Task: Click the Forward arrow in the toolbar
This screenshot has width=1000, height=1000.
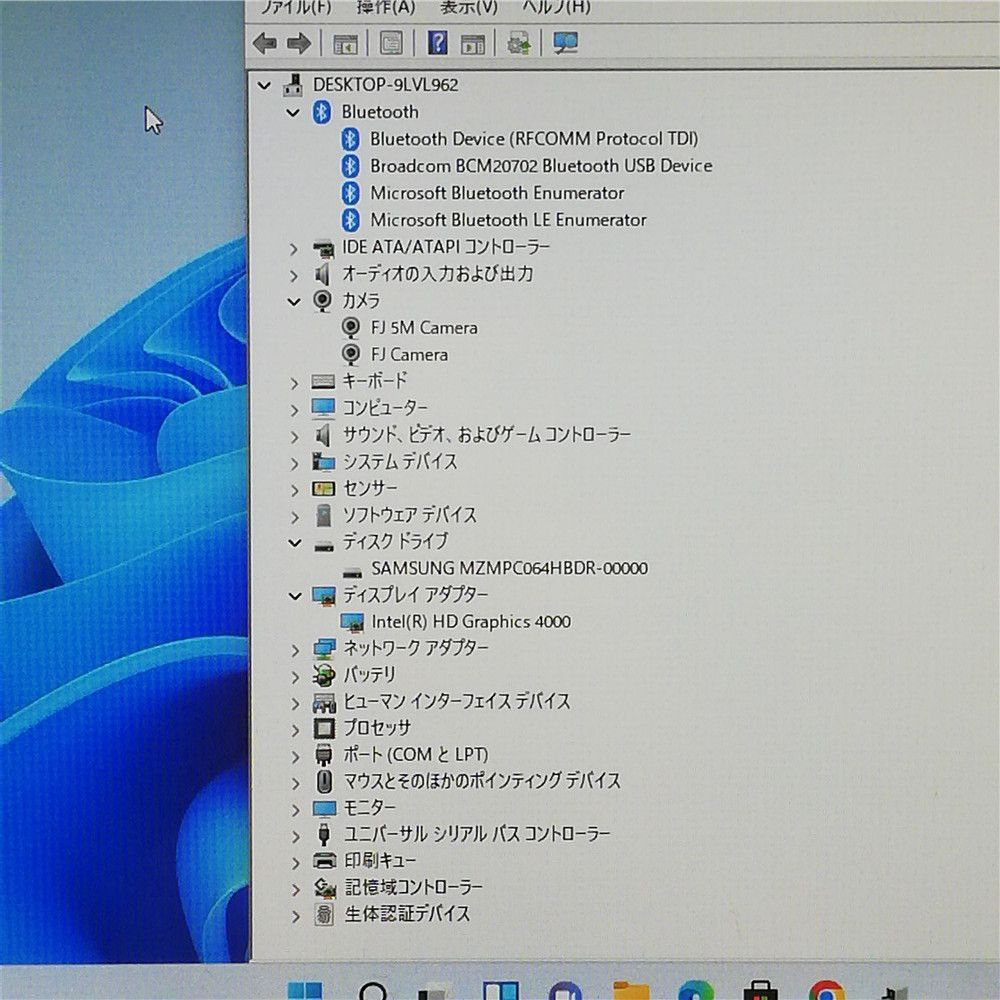Action: [299, 43]
